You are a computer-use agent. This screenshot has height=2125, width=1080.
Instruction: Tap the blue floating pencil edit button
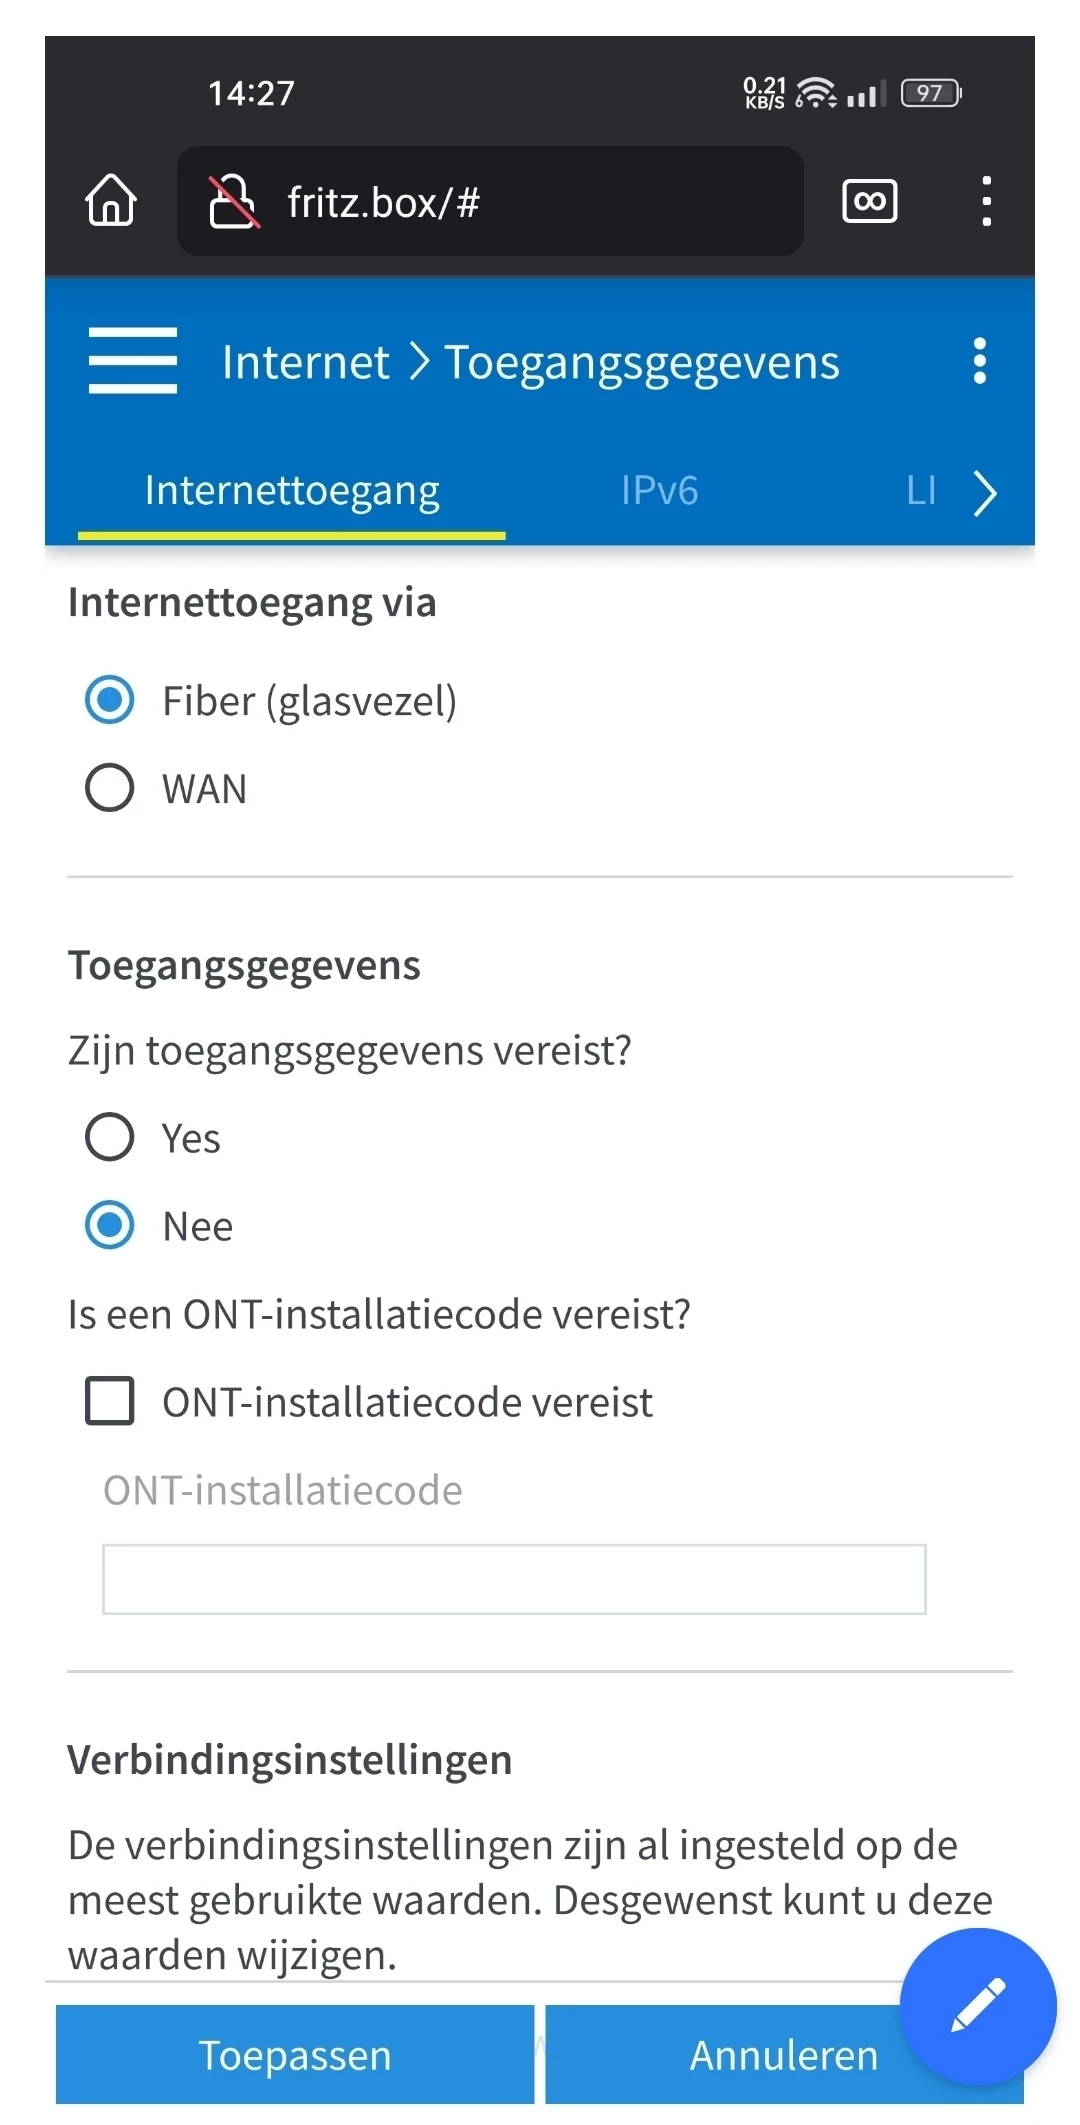[x=977, y=2005]
